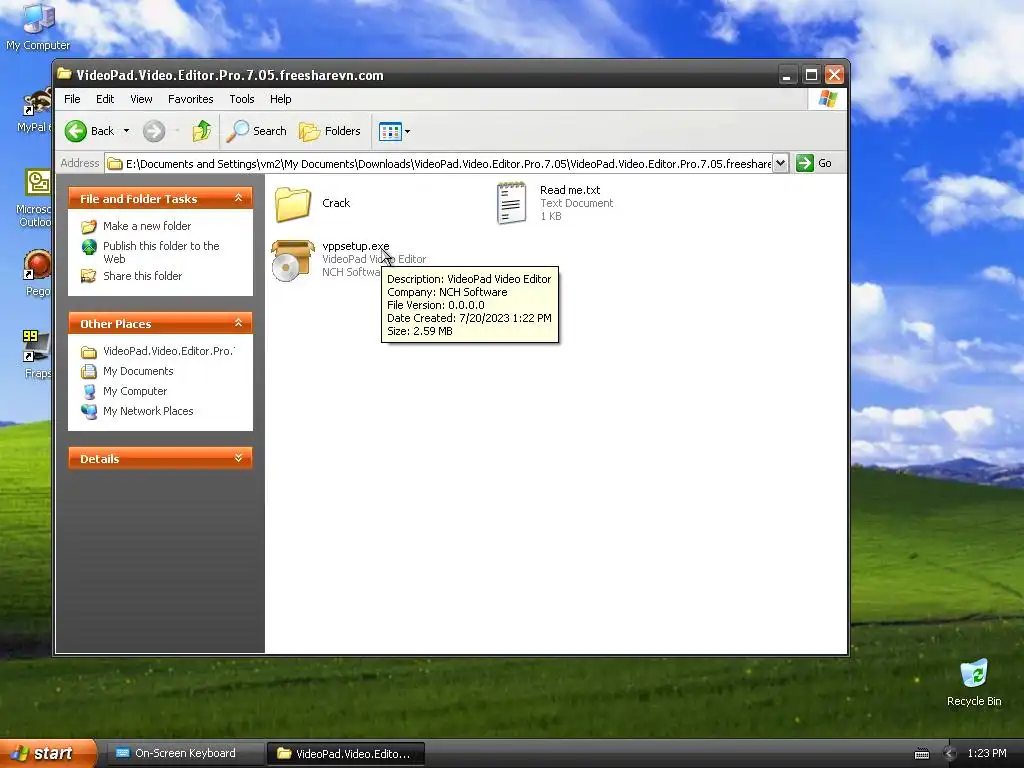Image resolution: width=1024 pixels, height=768 pixels.
Task: Open My Network Places link
Action: [148, 411]
